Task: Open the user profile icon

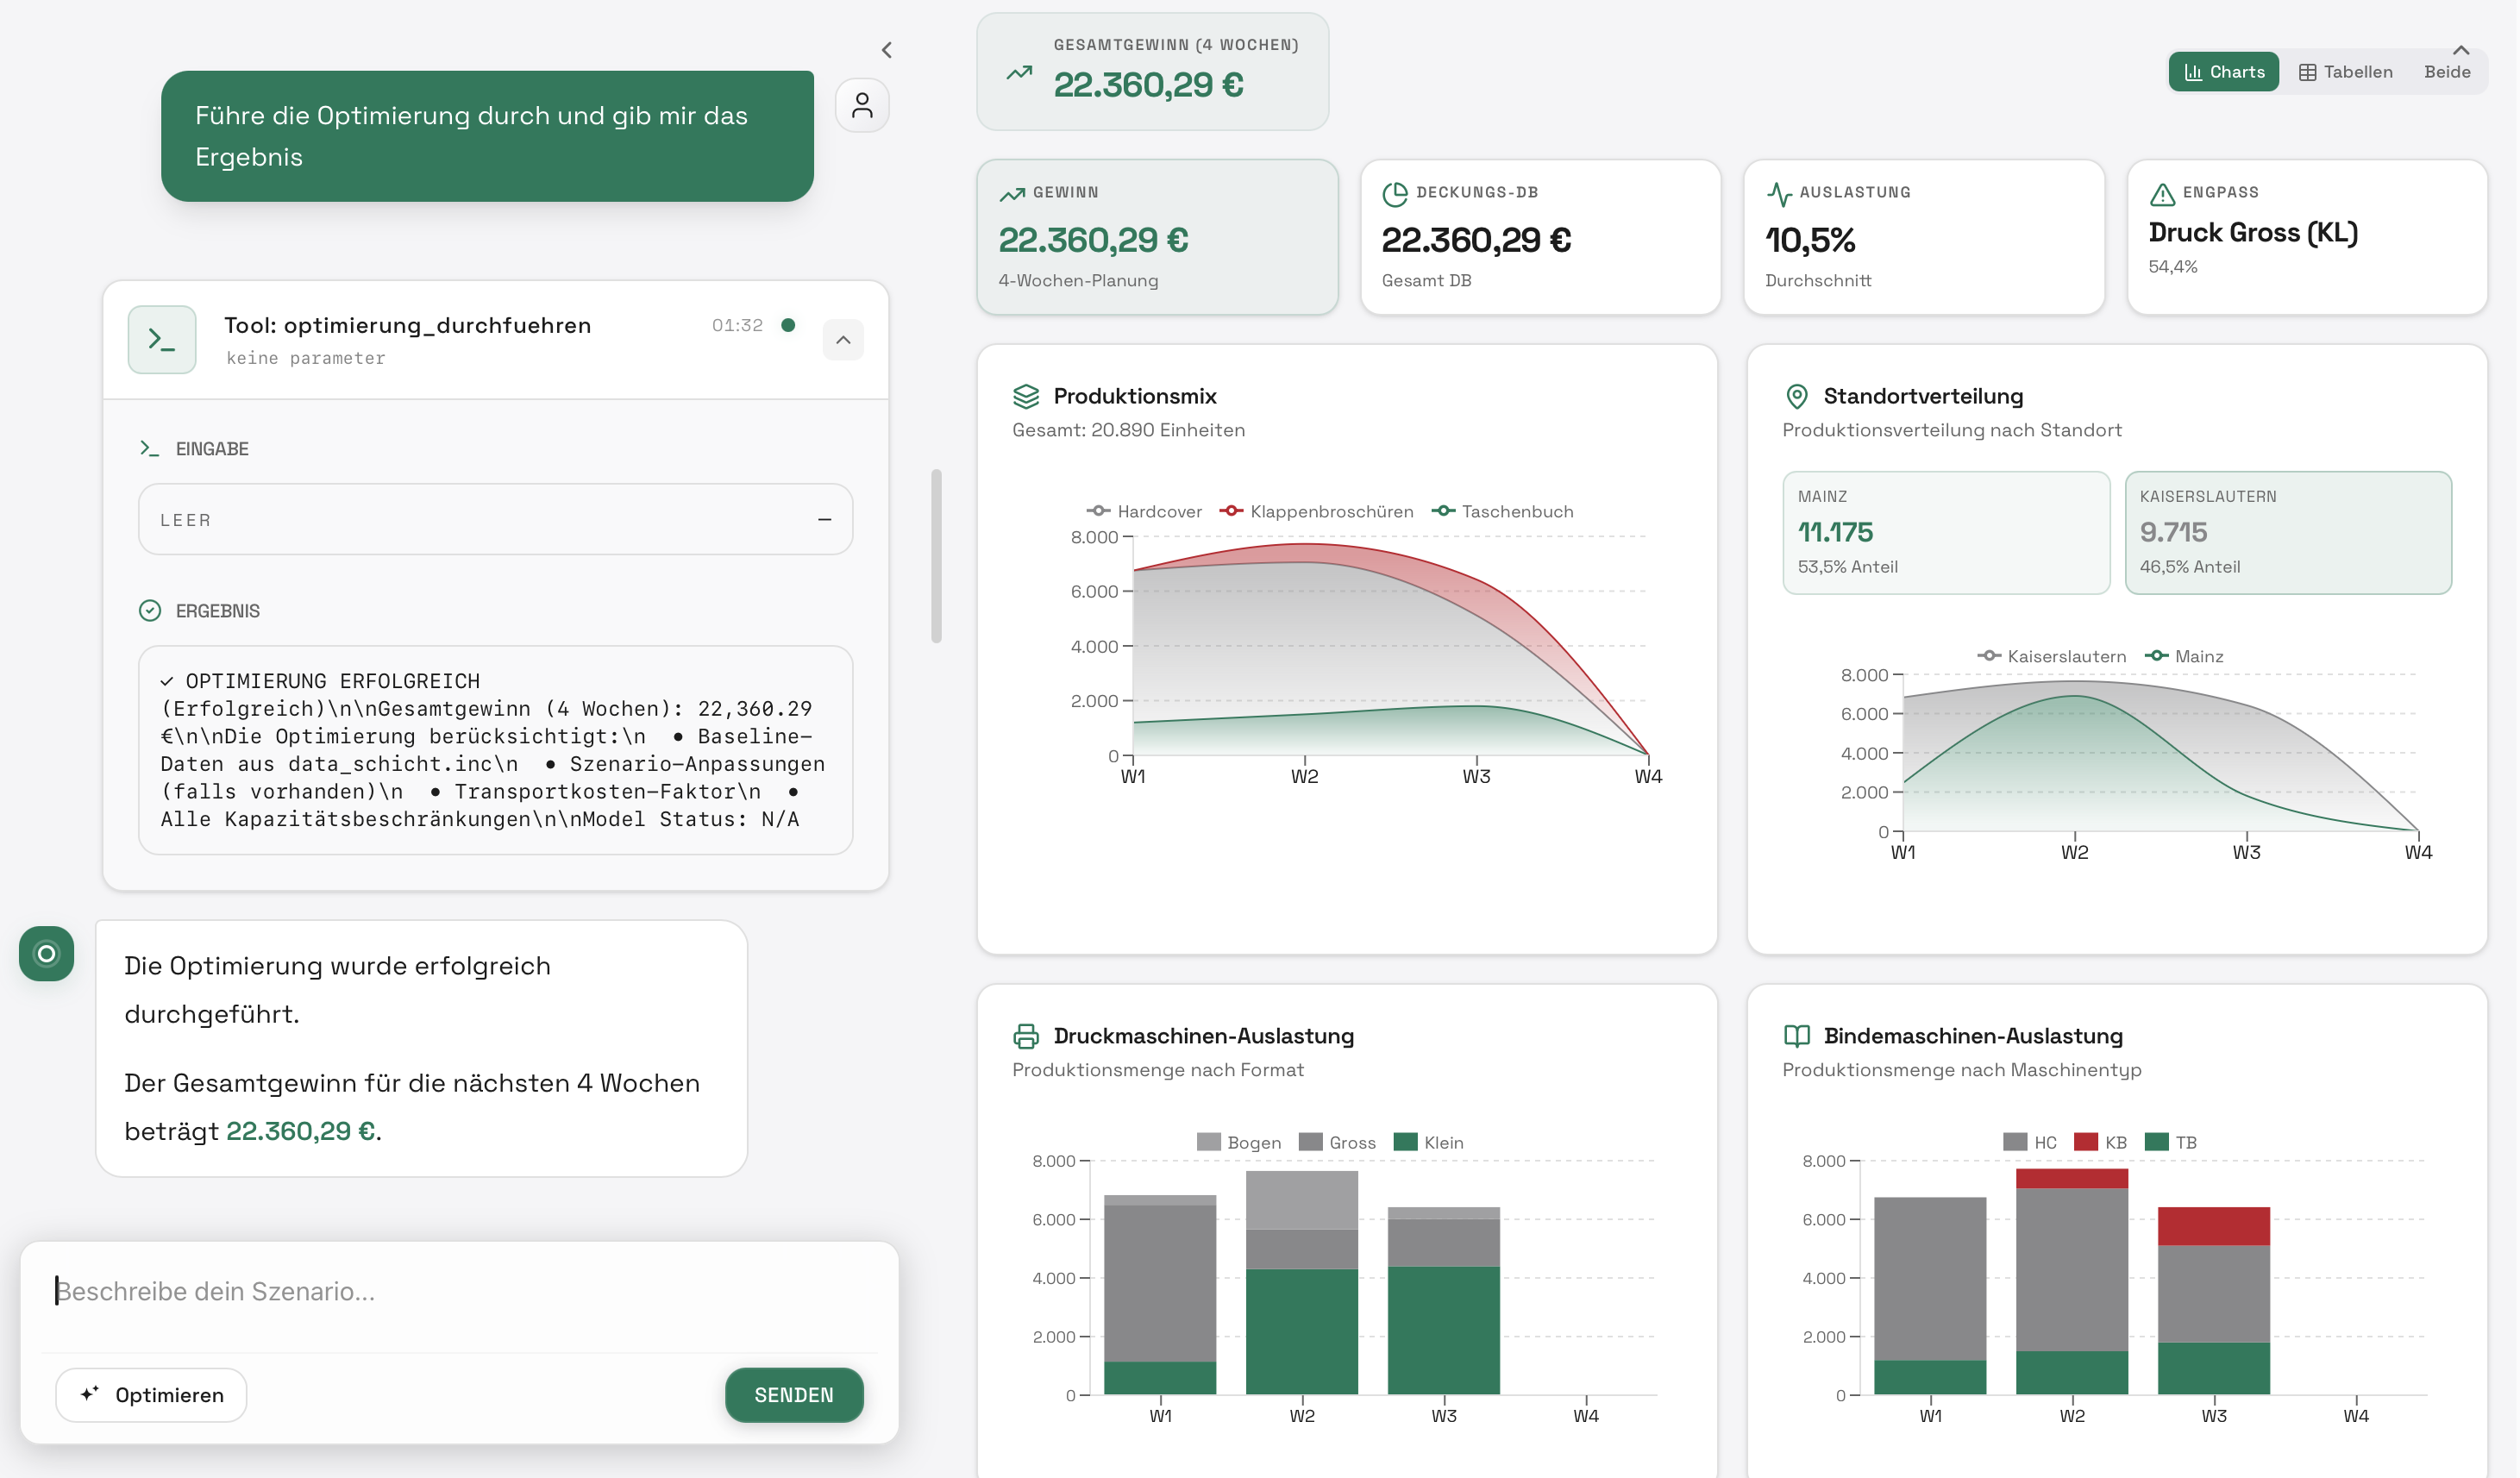Action: [x=862, y=105]
